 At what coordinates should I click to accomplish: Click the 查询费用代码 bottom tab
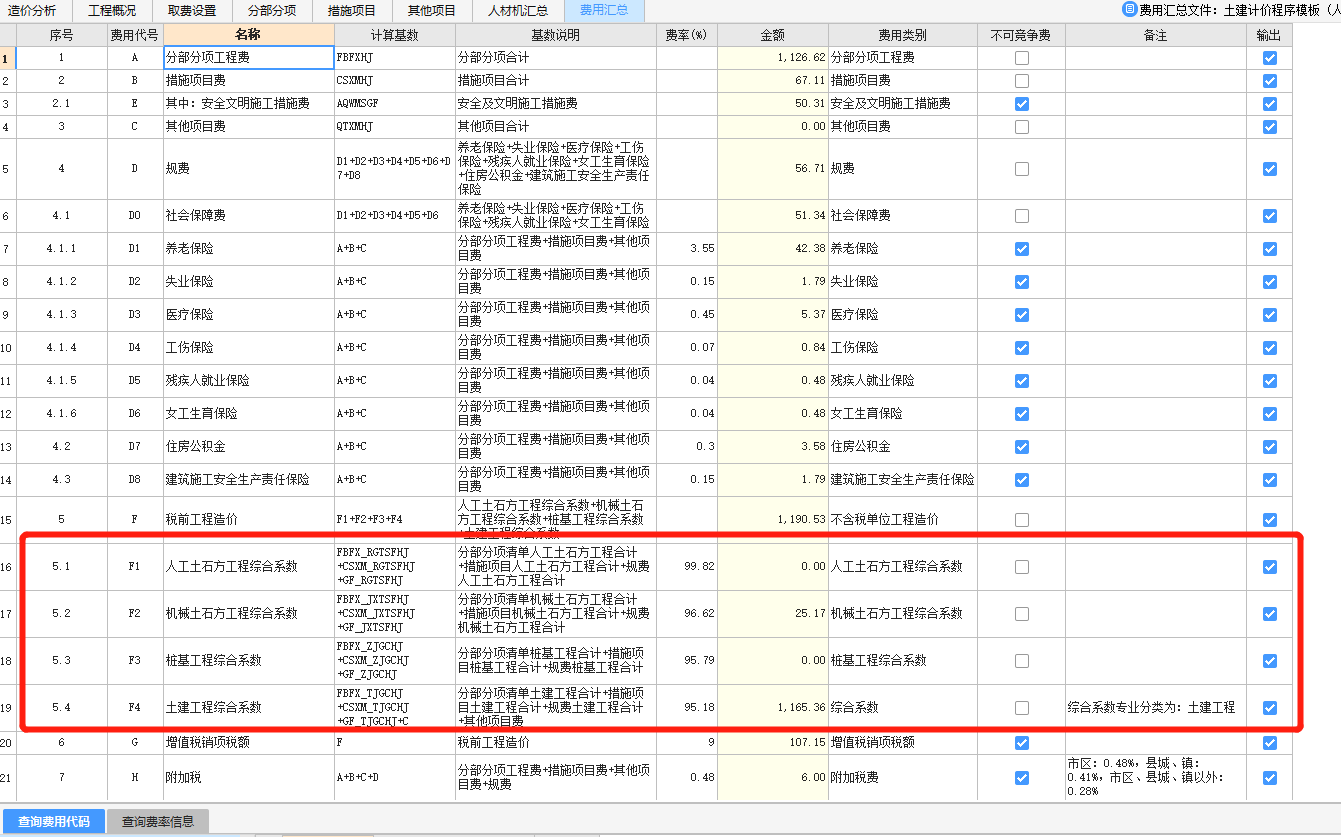point(54,822)
